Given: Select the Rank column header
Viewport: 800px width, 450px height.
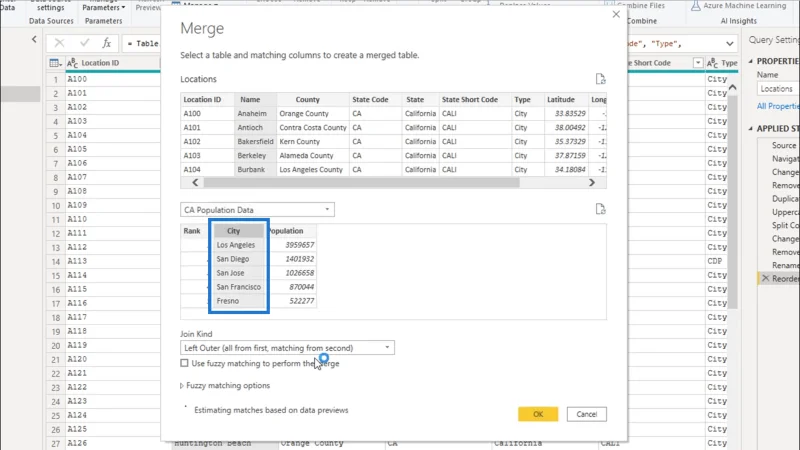Looking at the screenshot, I should click(x=192, y=231).
